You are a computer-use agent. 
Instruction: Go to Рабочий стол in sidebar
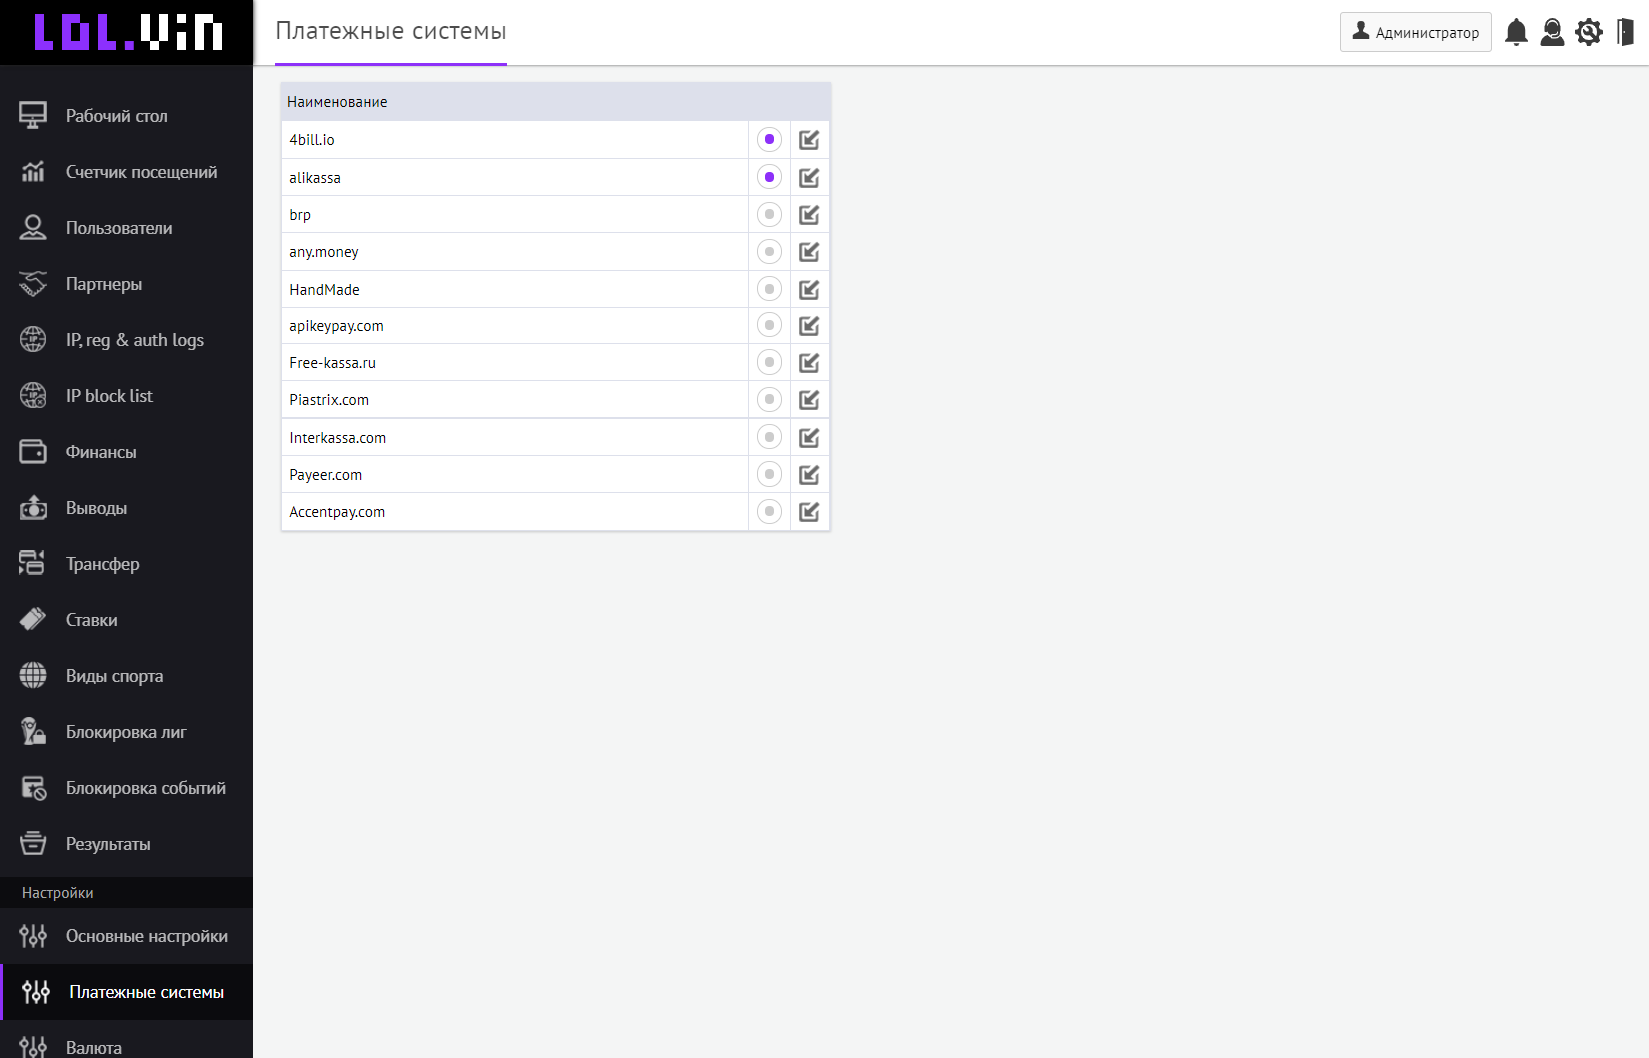click(116, 116)
